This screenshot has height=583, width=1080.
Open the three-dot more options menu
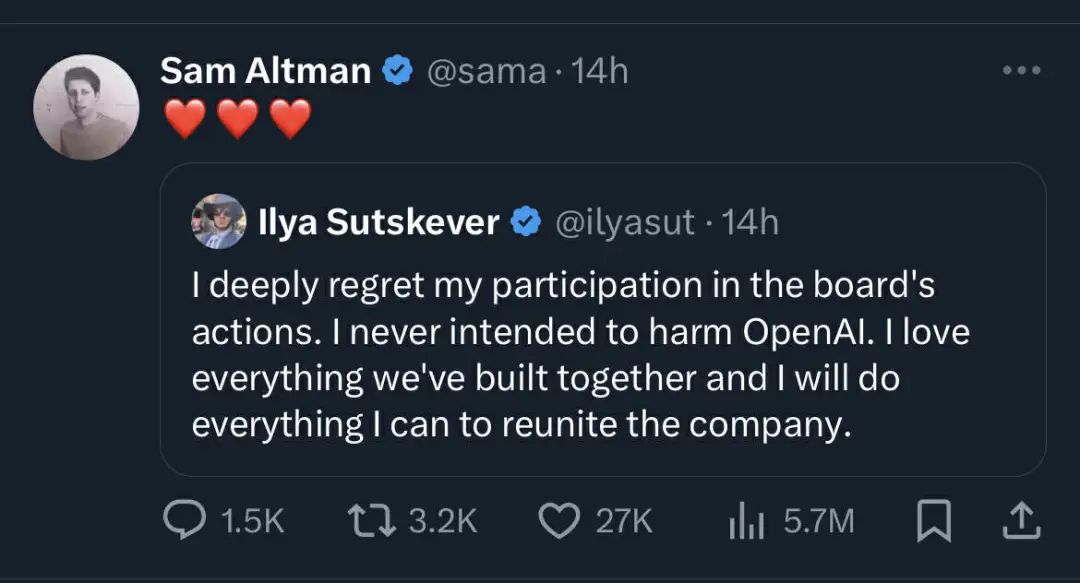tap(1022, 71)
